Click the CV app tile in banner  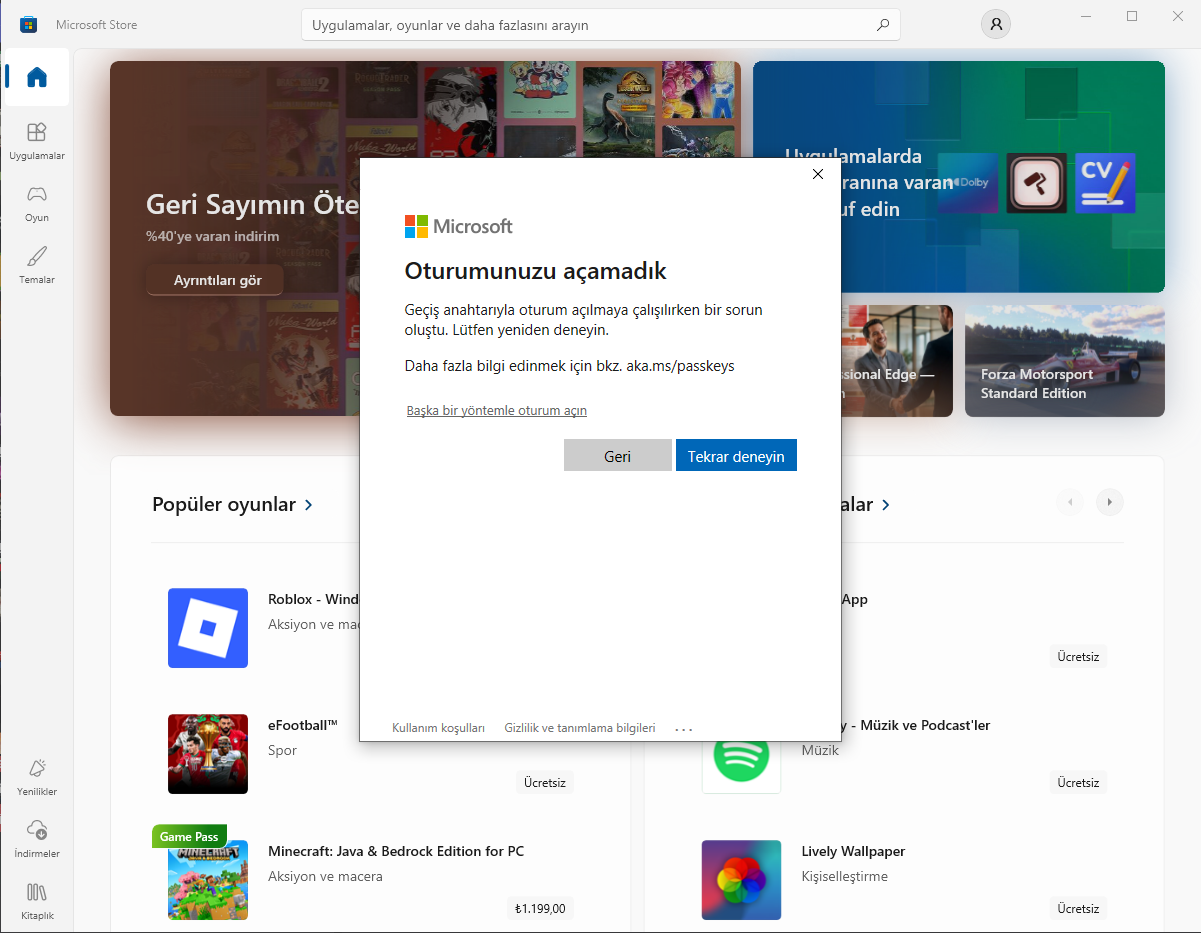(x=1105, y=182)
